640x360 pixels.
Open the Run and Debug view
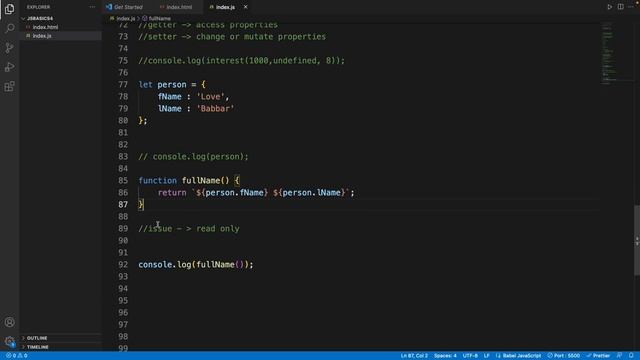(x=9, y=67)
